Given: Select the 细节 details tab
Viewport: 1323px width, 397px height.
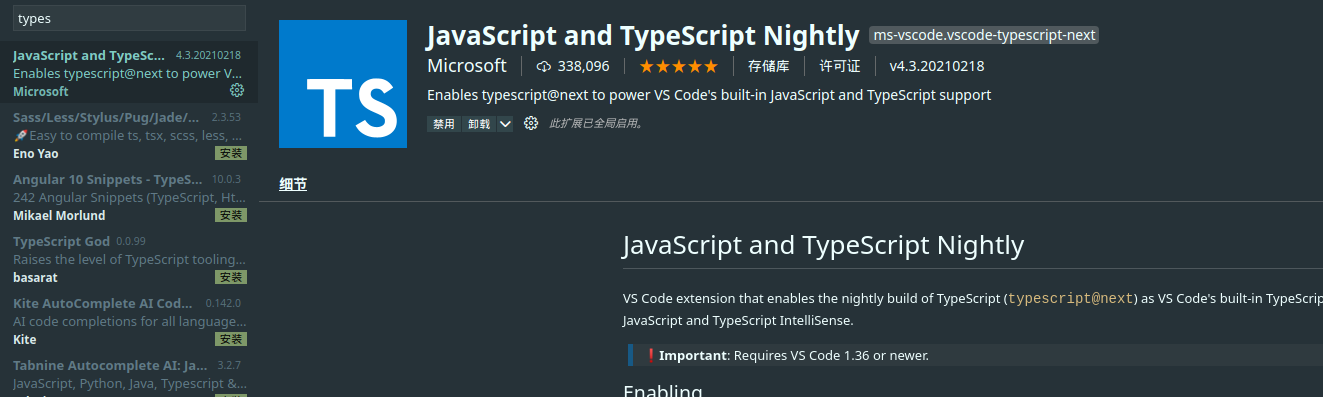Looking at the screenshot, I should tap(293, 184).
